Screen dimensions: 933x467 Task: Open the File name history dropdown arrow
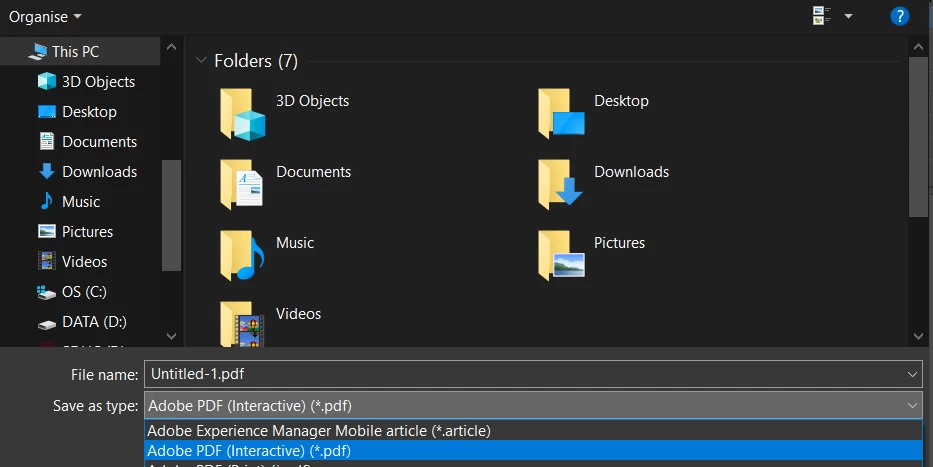(912, 374)
